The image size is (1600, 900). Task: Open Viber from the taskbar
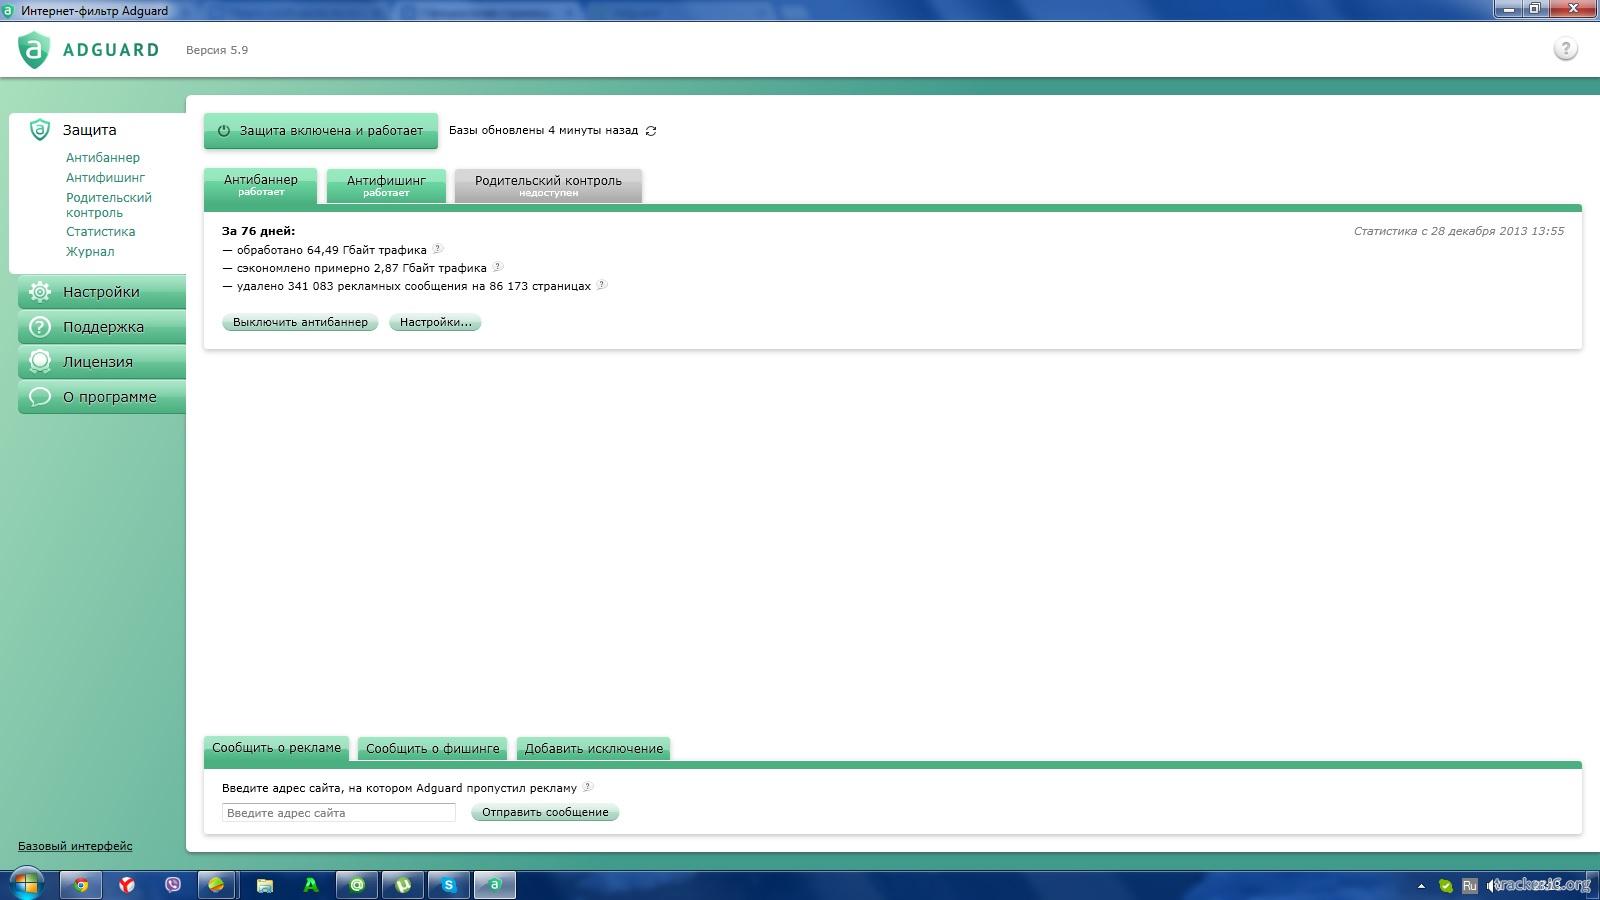[x=173, y=885]
